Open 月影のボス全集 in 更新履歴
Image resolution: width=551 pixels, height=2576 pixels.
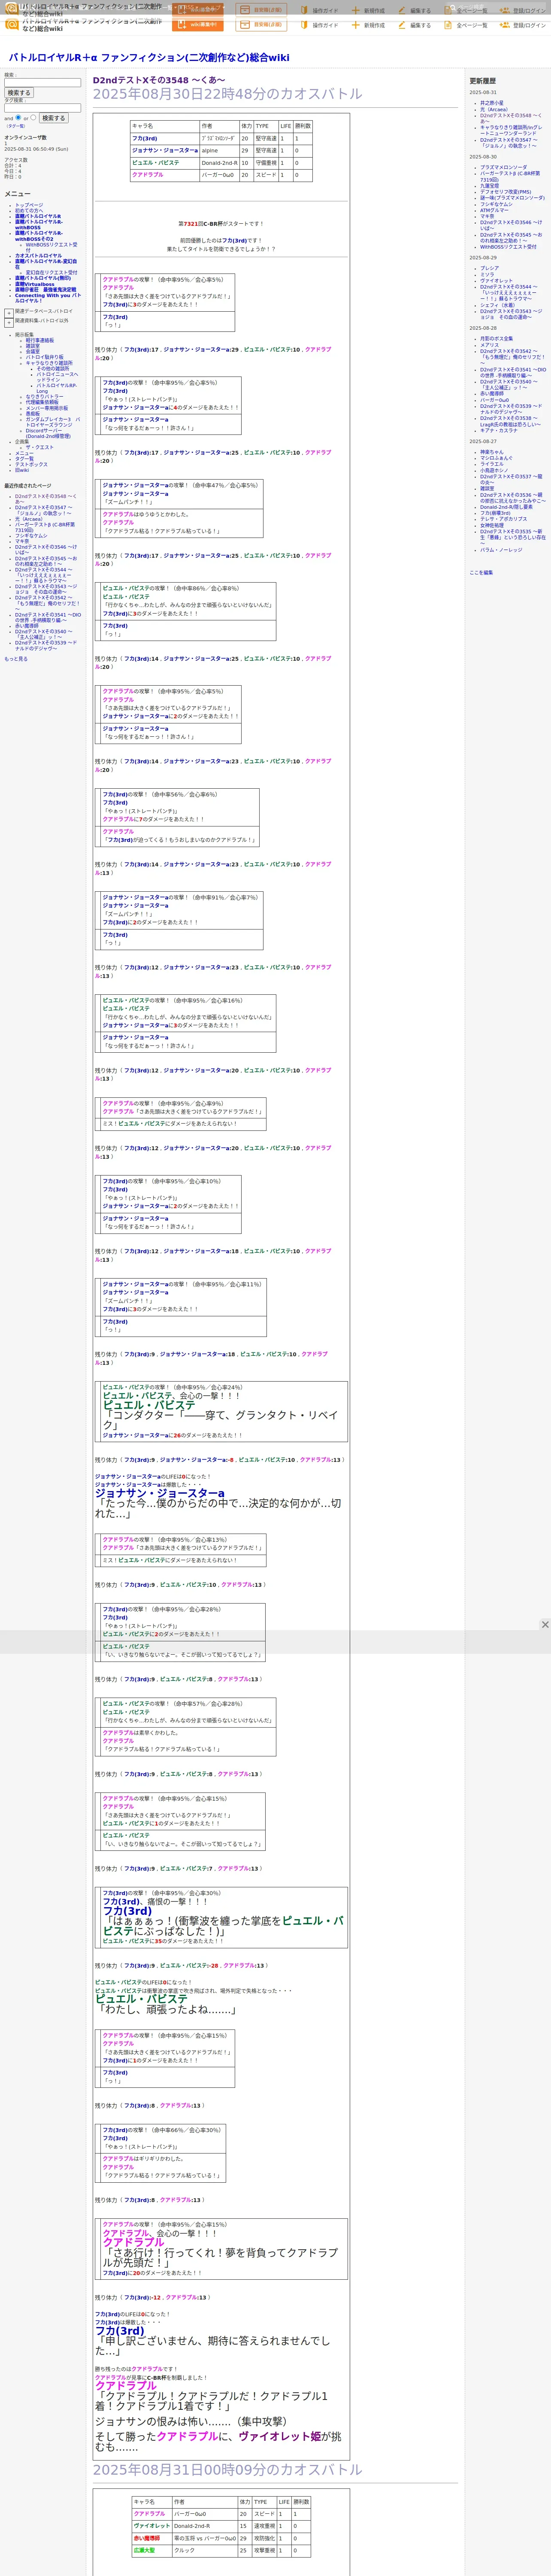pyautogui.click(x=496, y=339)
